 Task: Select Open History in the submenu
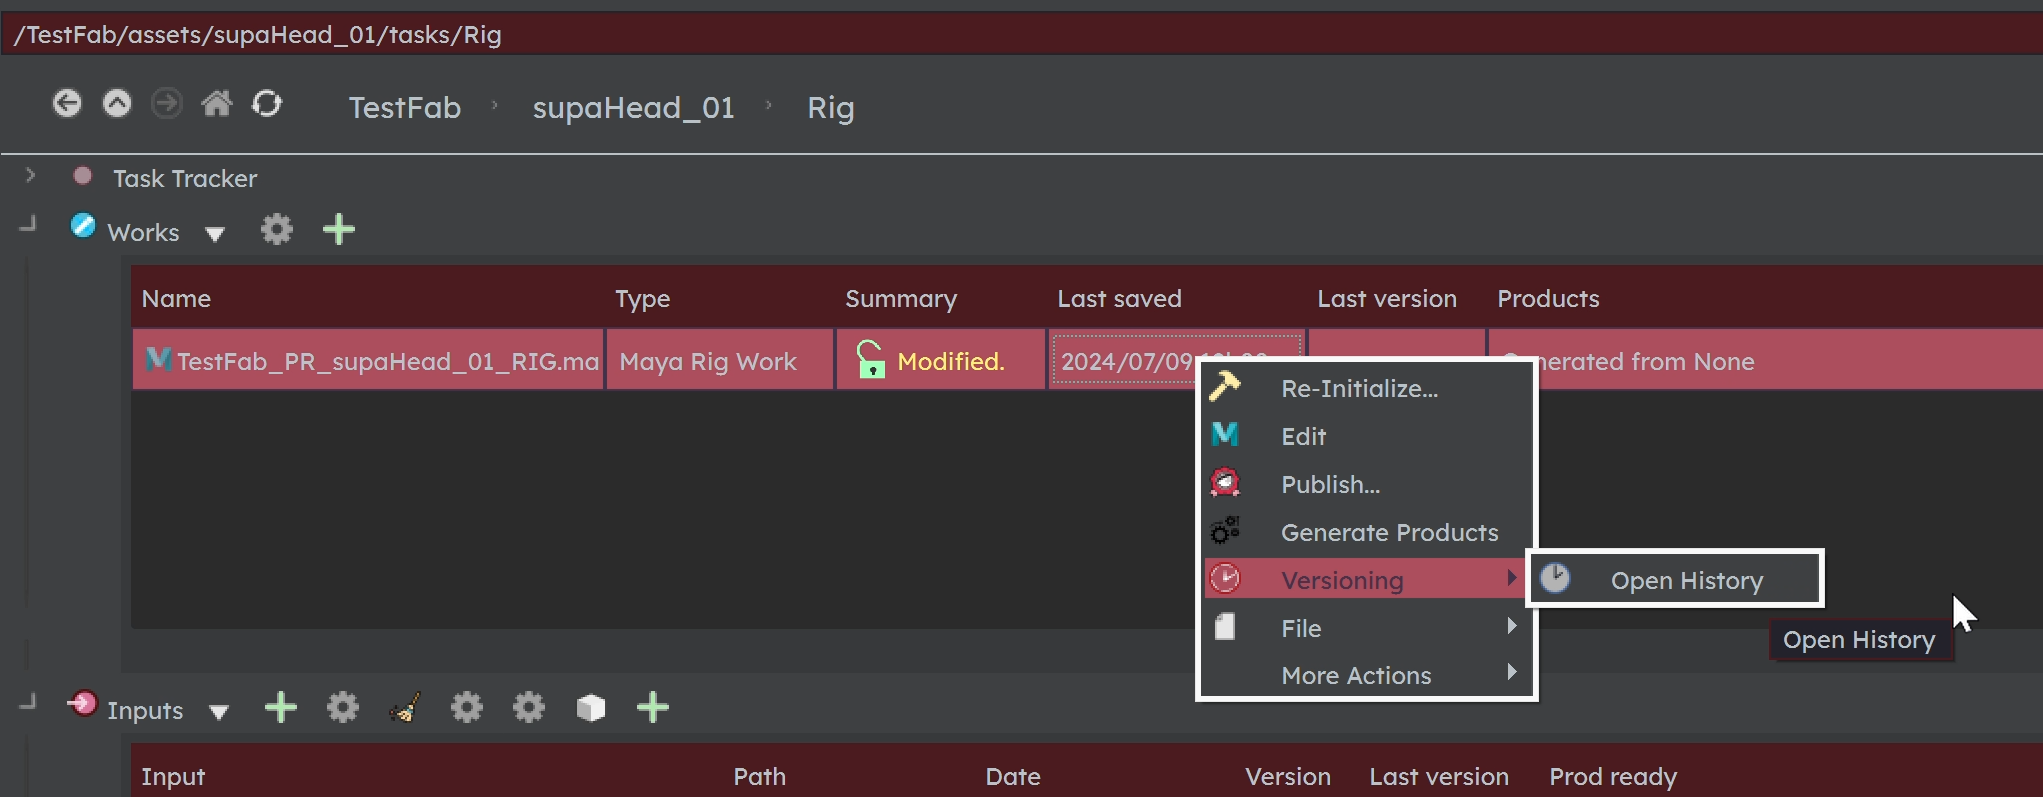pyautogui.click(x=1675, y=579)
